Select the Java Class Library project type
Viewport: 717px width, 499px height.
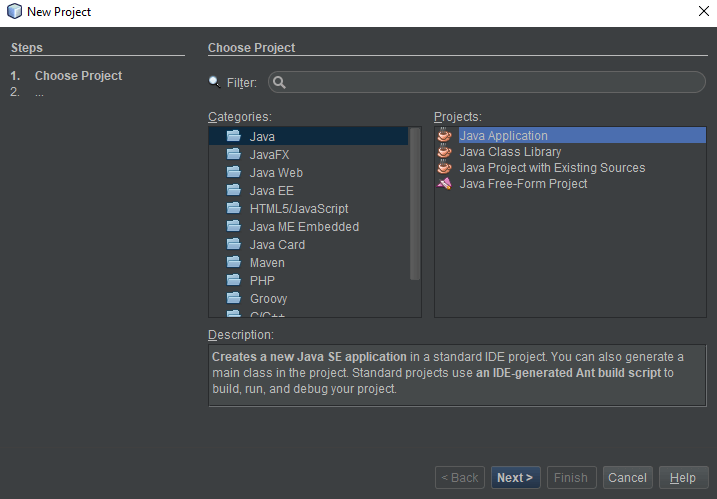(x=570, y=151)
